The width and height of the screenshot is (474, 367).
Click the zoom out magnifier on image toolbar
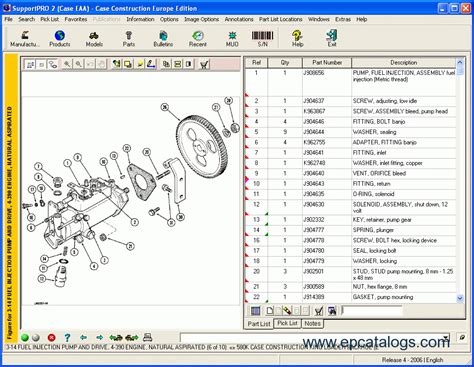click(78, 64)
